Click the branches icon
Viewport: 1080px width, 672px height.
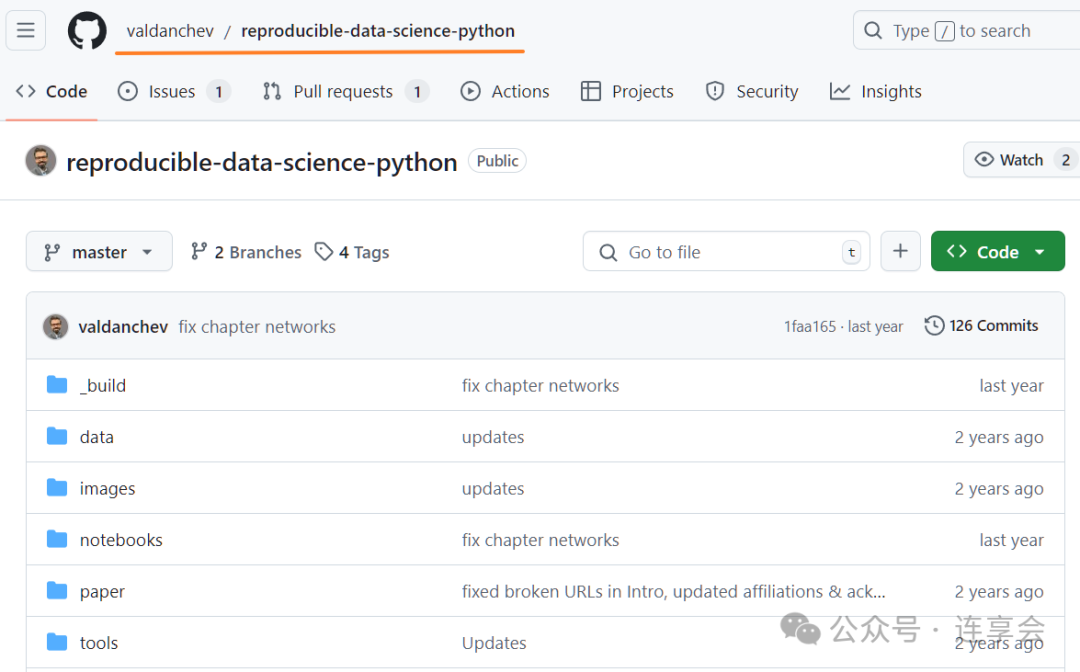coord(200,252)
